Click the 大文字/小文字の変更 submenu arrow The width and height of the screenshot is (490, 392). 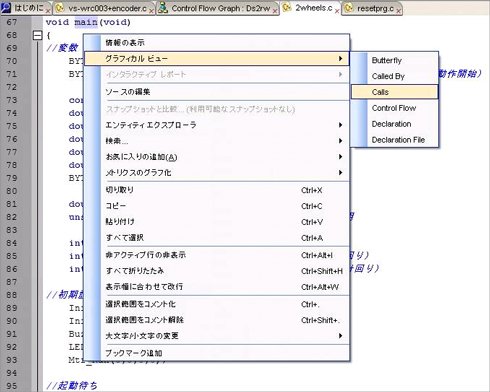pos(340,336)
